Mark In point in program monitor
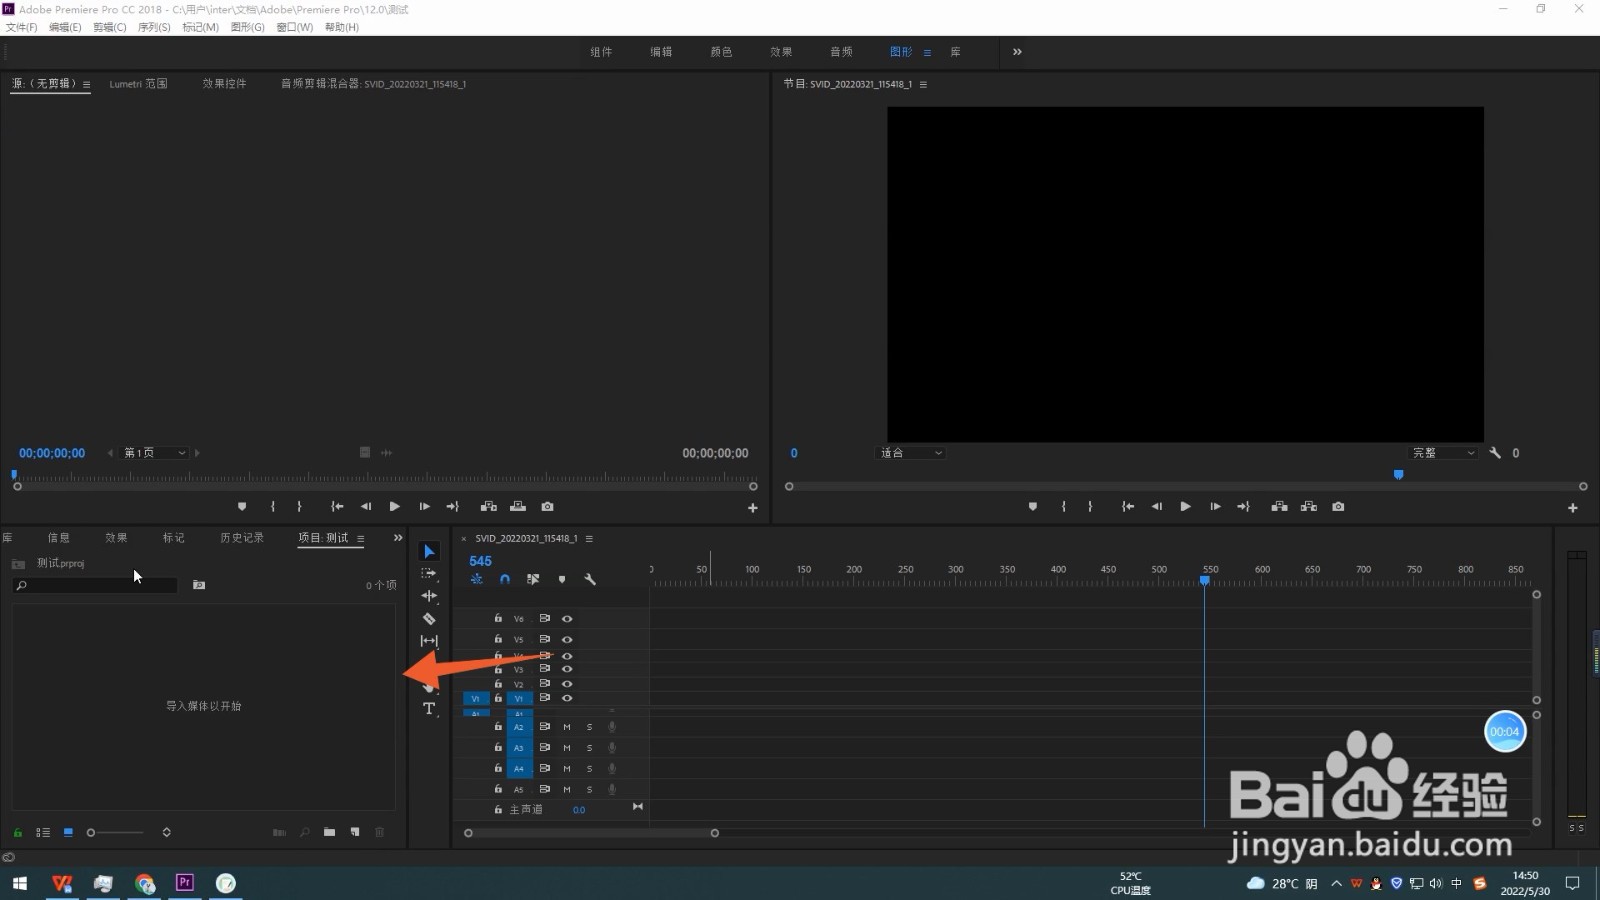Viewport: 1600px width, 900px height. tap(1063, 507)
